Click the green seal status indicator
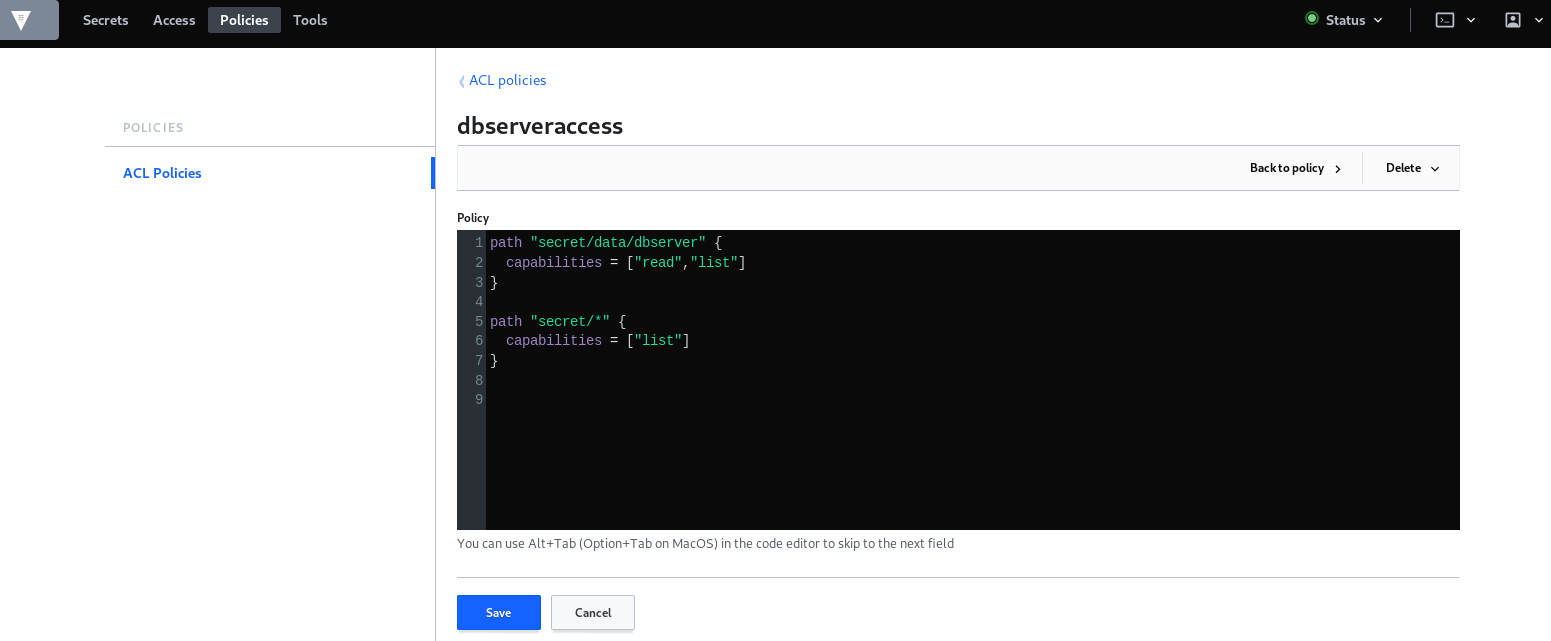 1311,19
